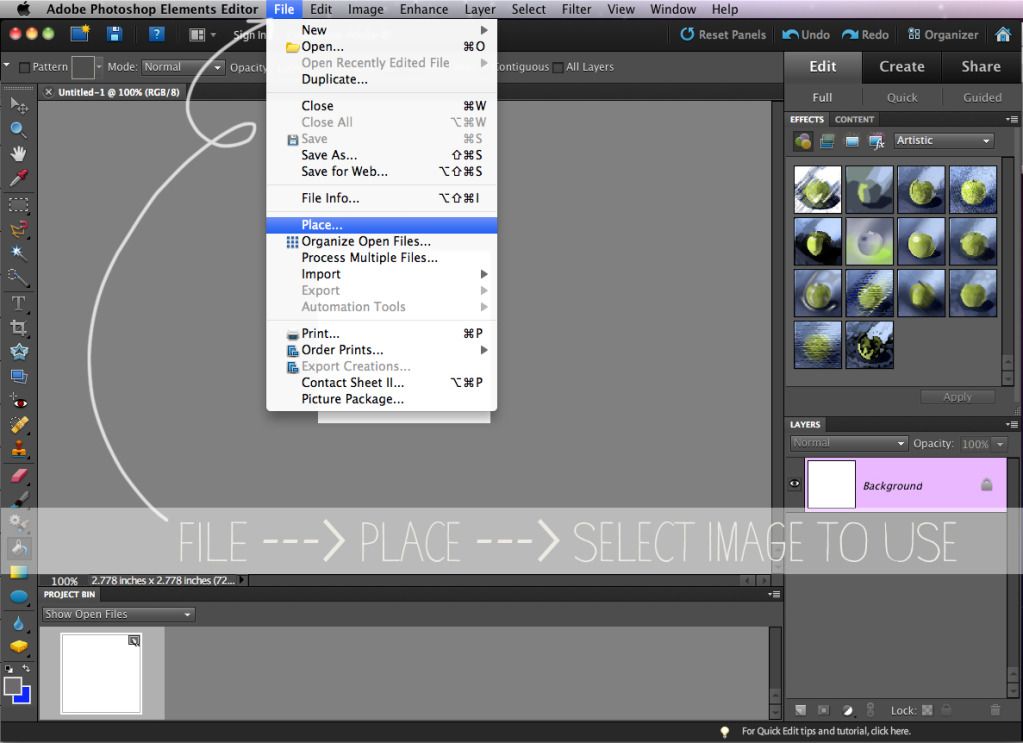Screen dimensions: 1023x743
Task: Toggle the Pattern checkbox
Action: pyautogui.click(x=25, y=67)
